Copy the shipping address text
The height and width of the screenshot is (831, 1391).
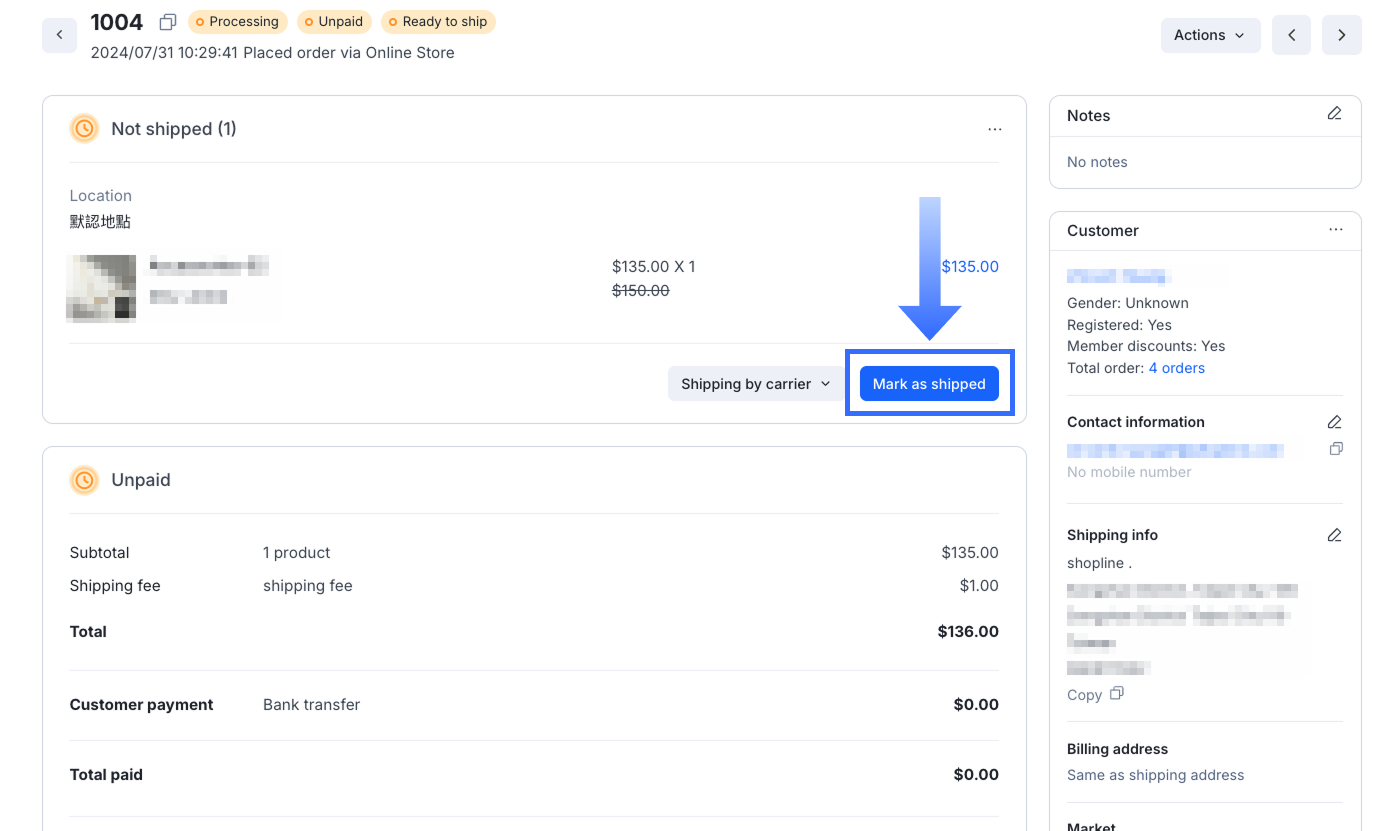tap(1095, 694)
